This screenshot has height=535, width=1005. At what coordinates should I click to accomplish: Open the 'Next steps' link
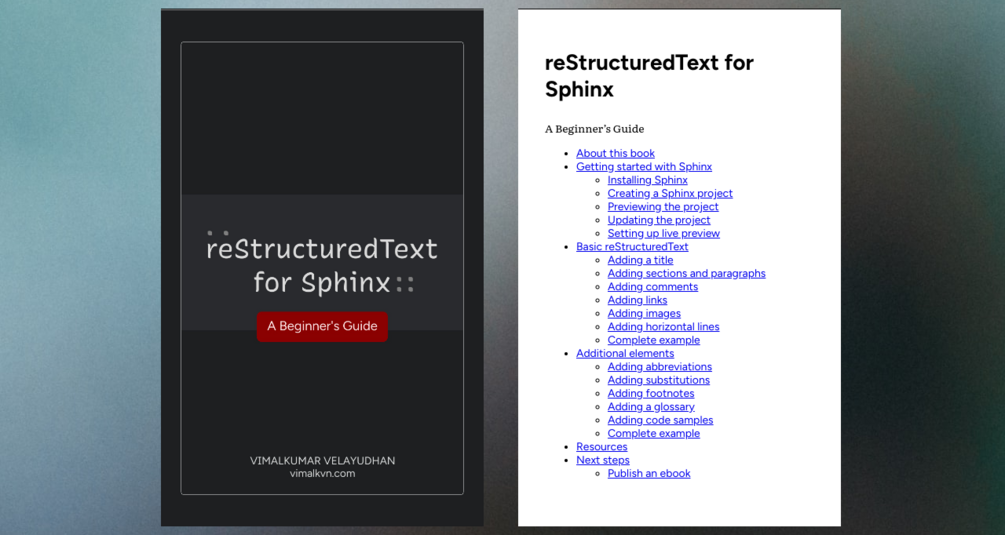602,460
